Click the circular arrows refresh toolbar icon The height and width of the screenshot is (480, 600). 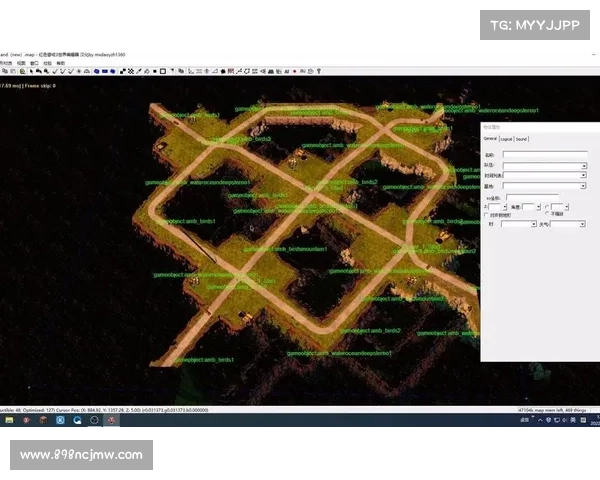[247, 71]
